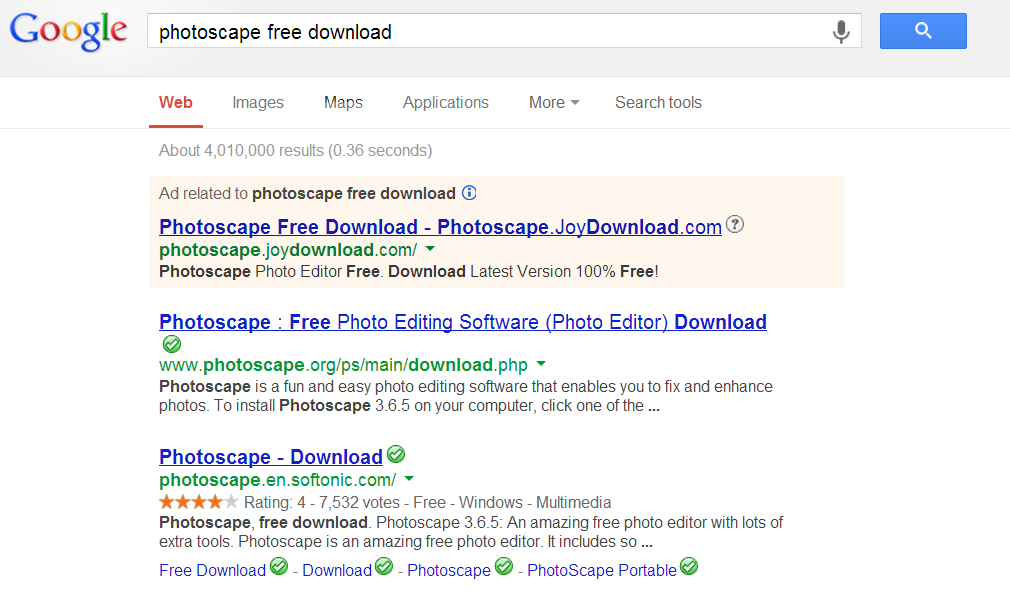The height and width of the screenshot is (601, 1010).
Task: Click the photoscape.en.softonic.com green URL
Action: [278, 480]
